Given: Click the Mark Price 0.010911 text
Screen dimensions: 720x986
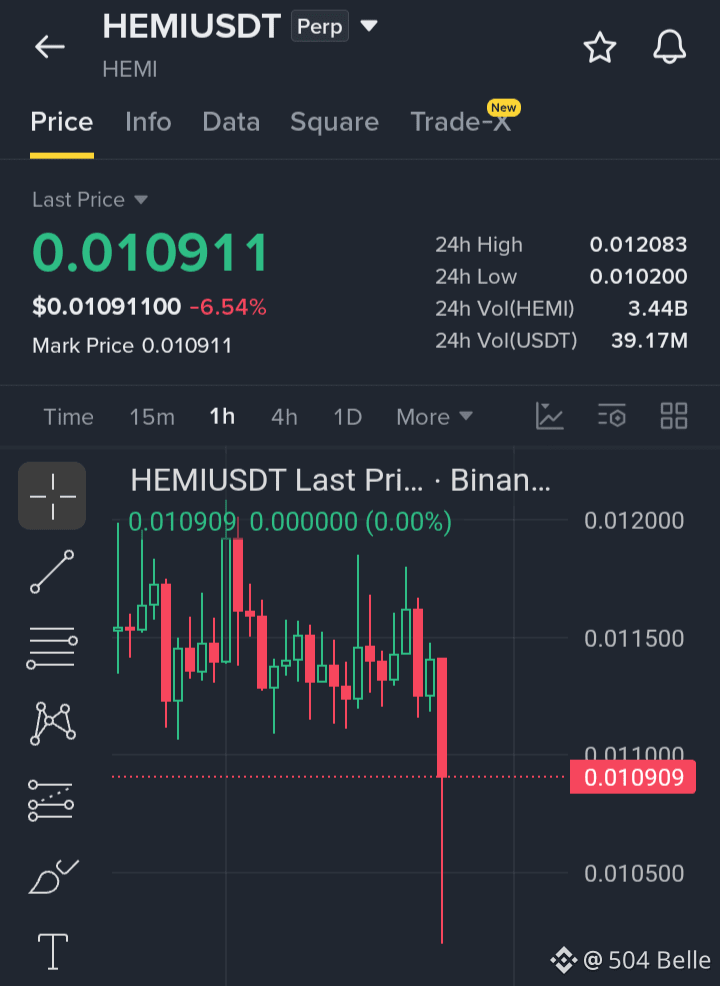Looking at the screenshot, I should [132, 346].
